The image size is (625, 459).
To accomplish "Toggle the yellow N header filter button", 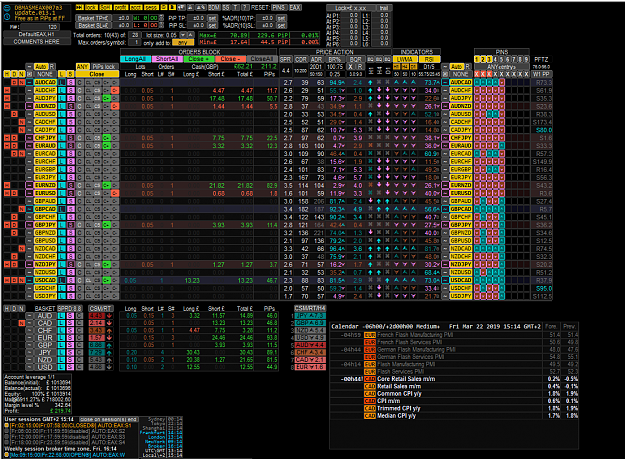I will [x=22, y=74].
